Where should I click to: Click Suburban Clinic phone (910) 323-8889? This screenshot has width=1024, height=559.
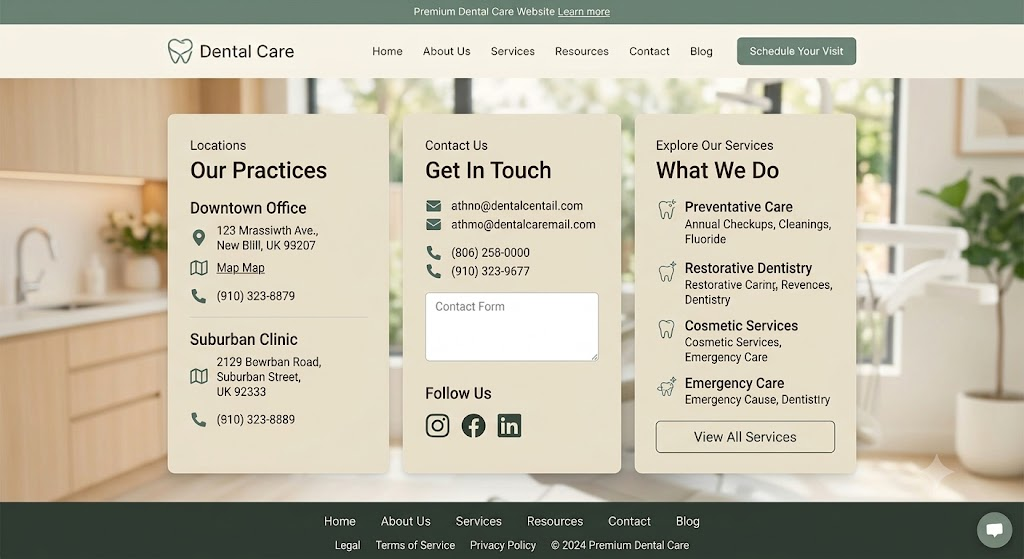256,419
